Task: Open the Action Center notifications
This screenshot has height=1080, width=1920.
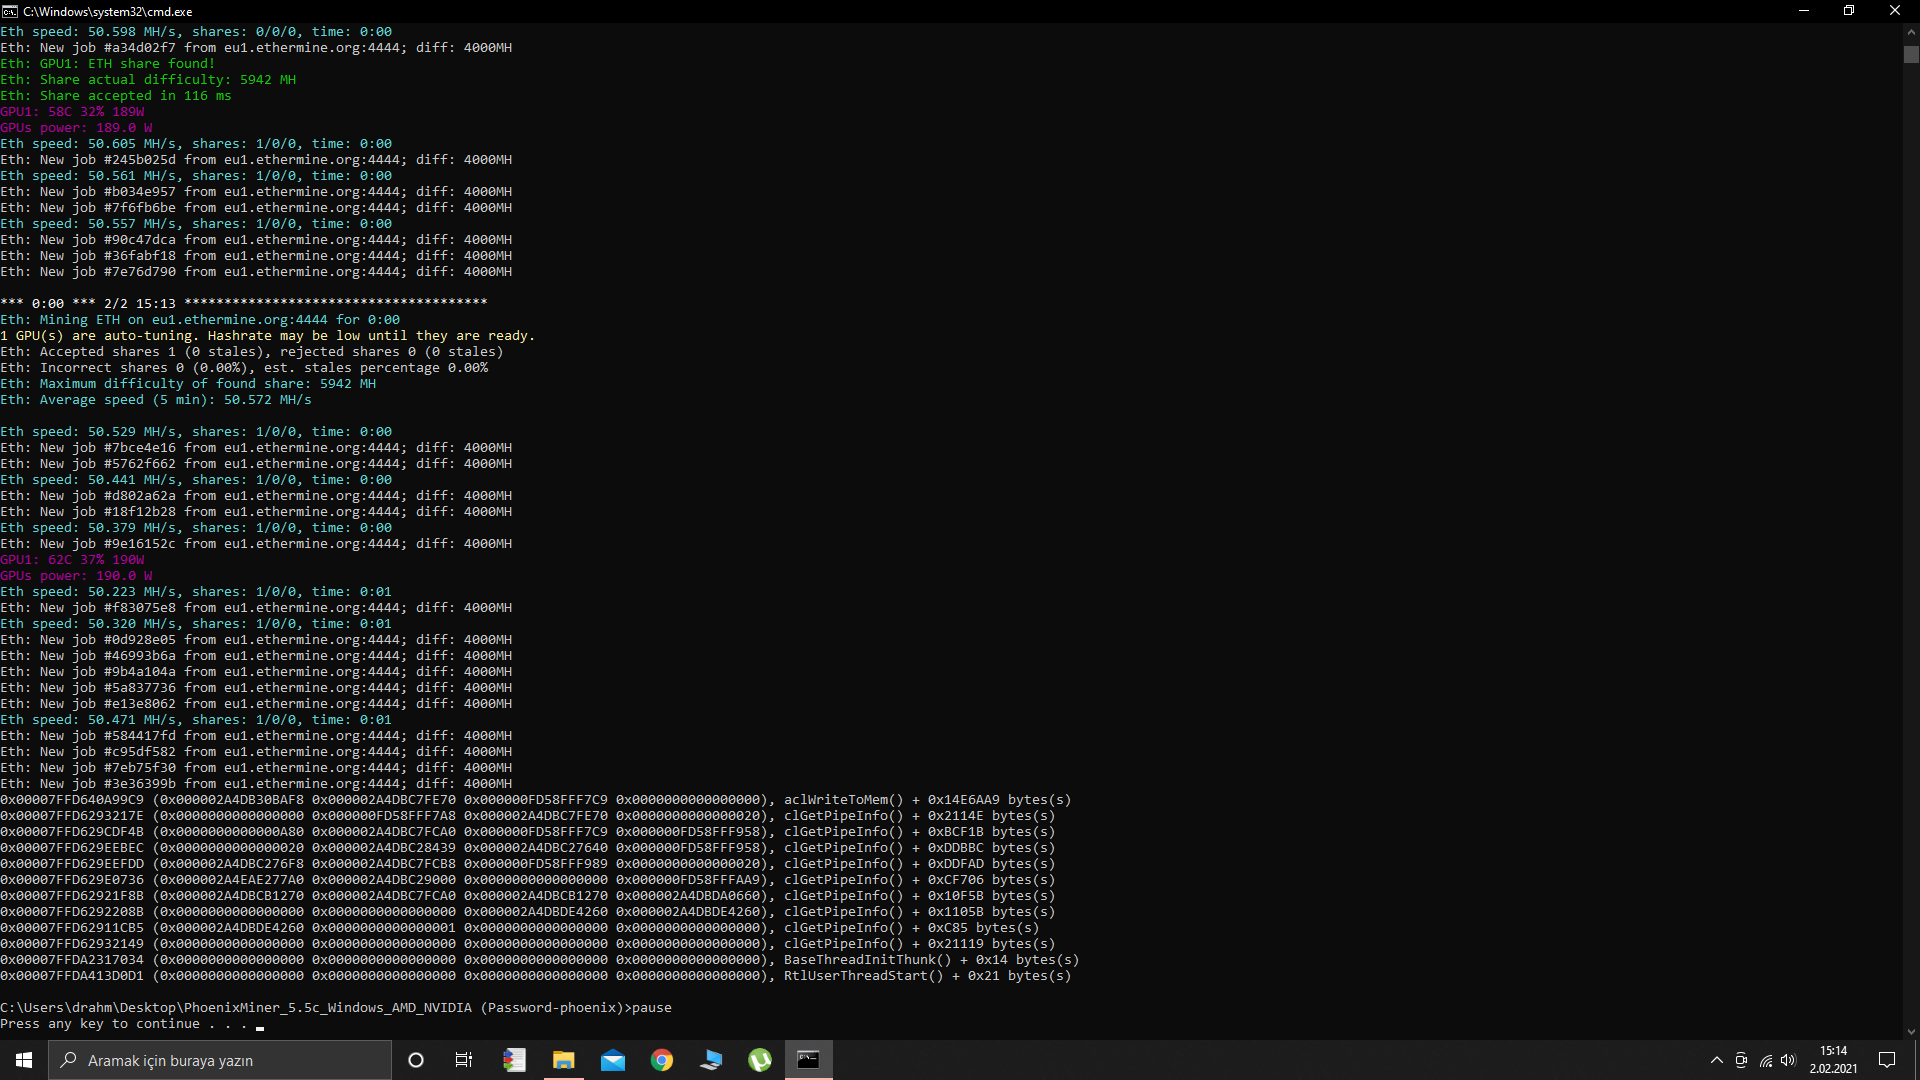Action: [x=1887, y=1060]
